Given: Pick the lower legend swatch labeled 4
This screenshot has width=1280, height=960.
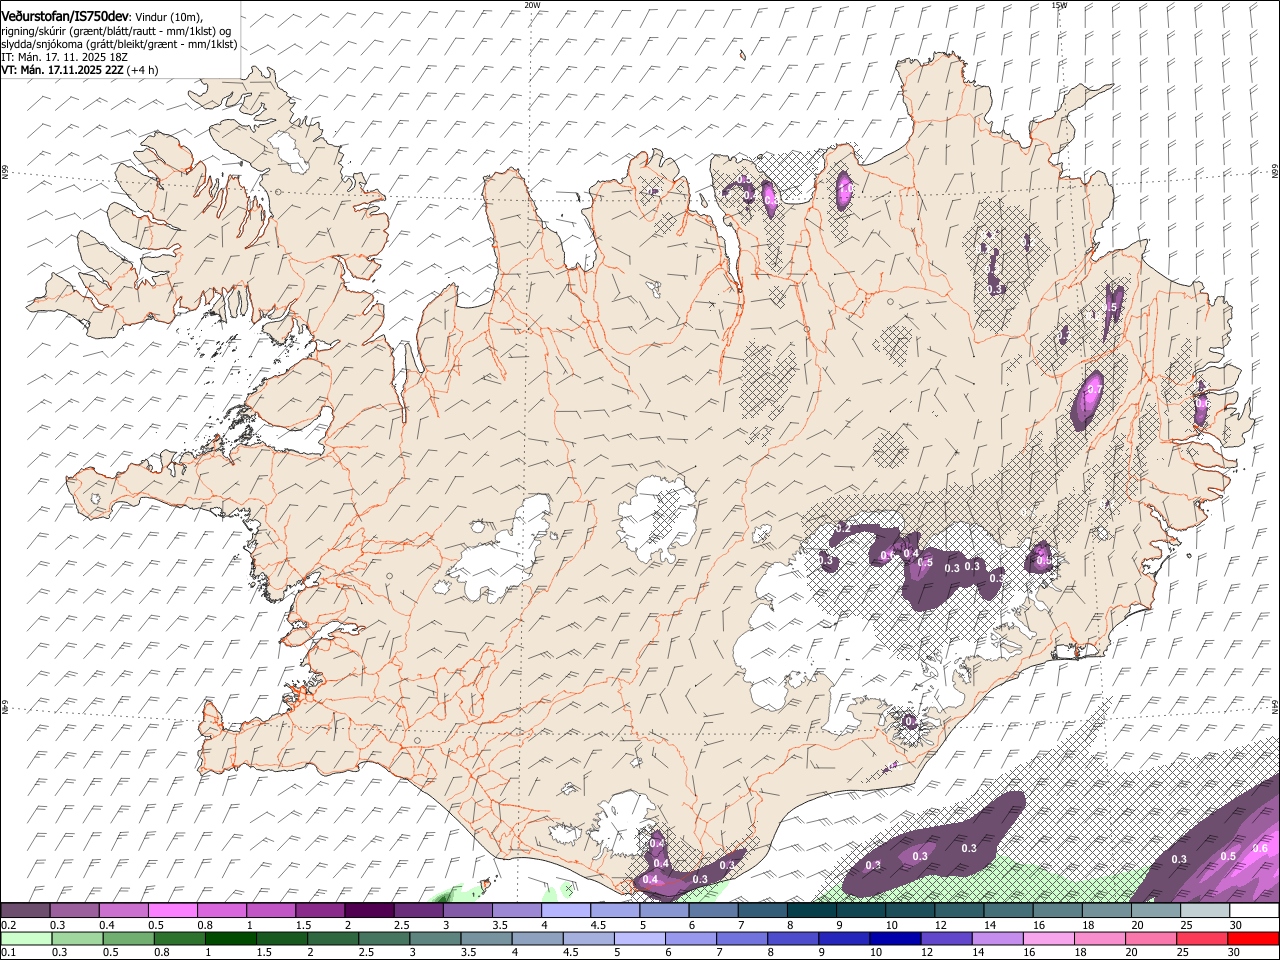Looking at the screenshot, I should [x=538, y=938].
